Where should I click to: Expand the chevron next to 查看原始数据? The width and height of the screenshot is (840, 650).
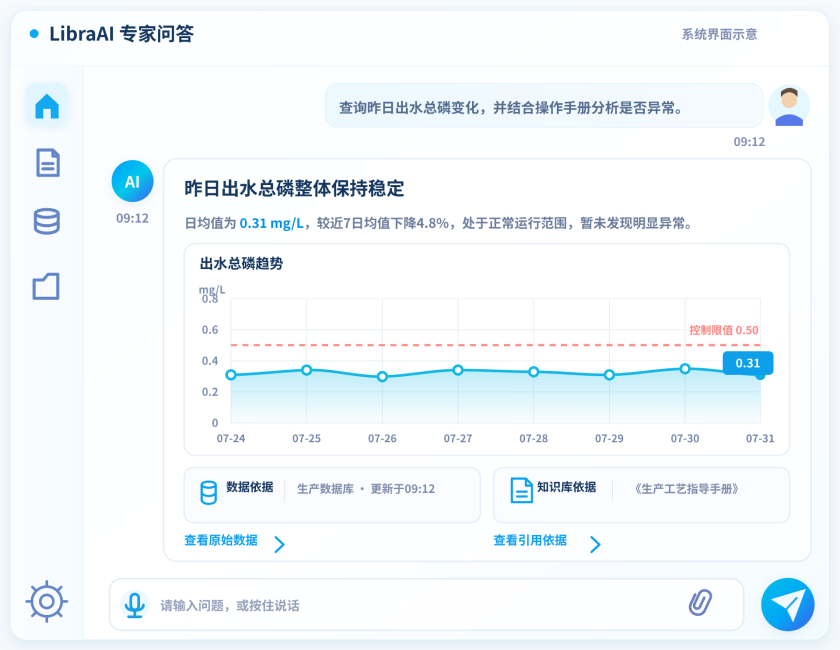click(x=279, y=544)
